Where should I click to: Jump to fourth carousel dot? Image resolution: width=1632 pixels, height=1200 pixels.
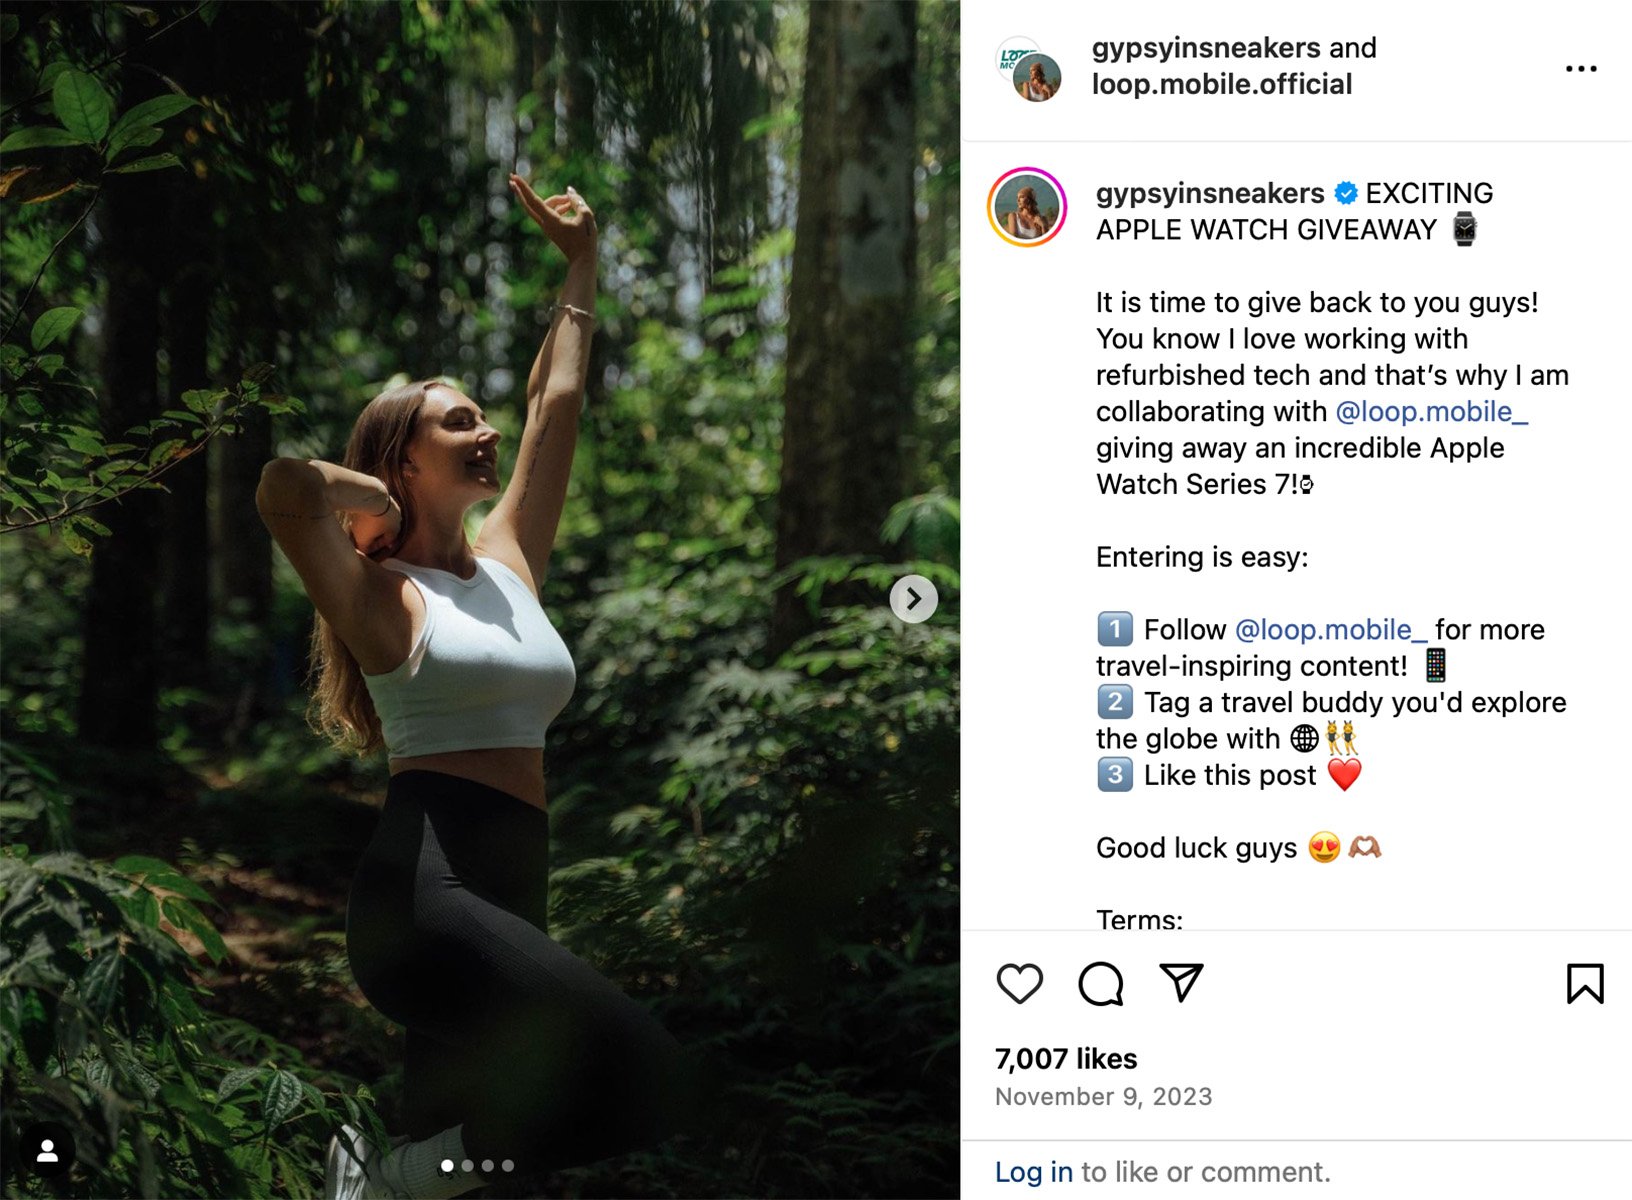[x=508, y=1166]
